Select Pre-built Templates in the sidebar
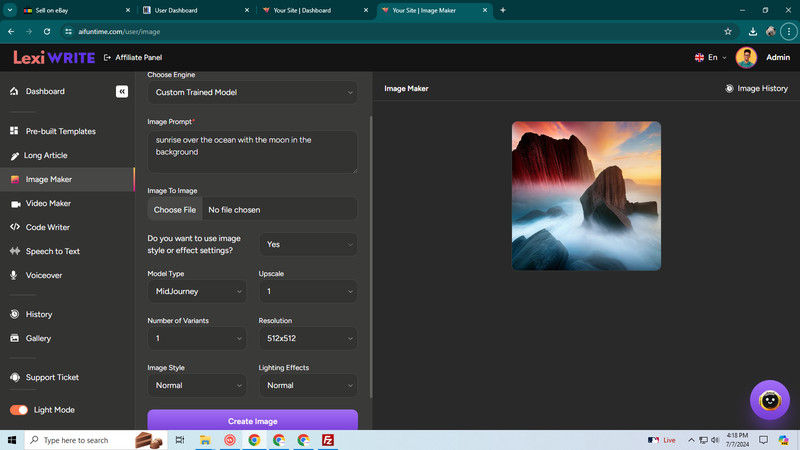This screenshot has height=450, width=800. (x=60, y=131)
